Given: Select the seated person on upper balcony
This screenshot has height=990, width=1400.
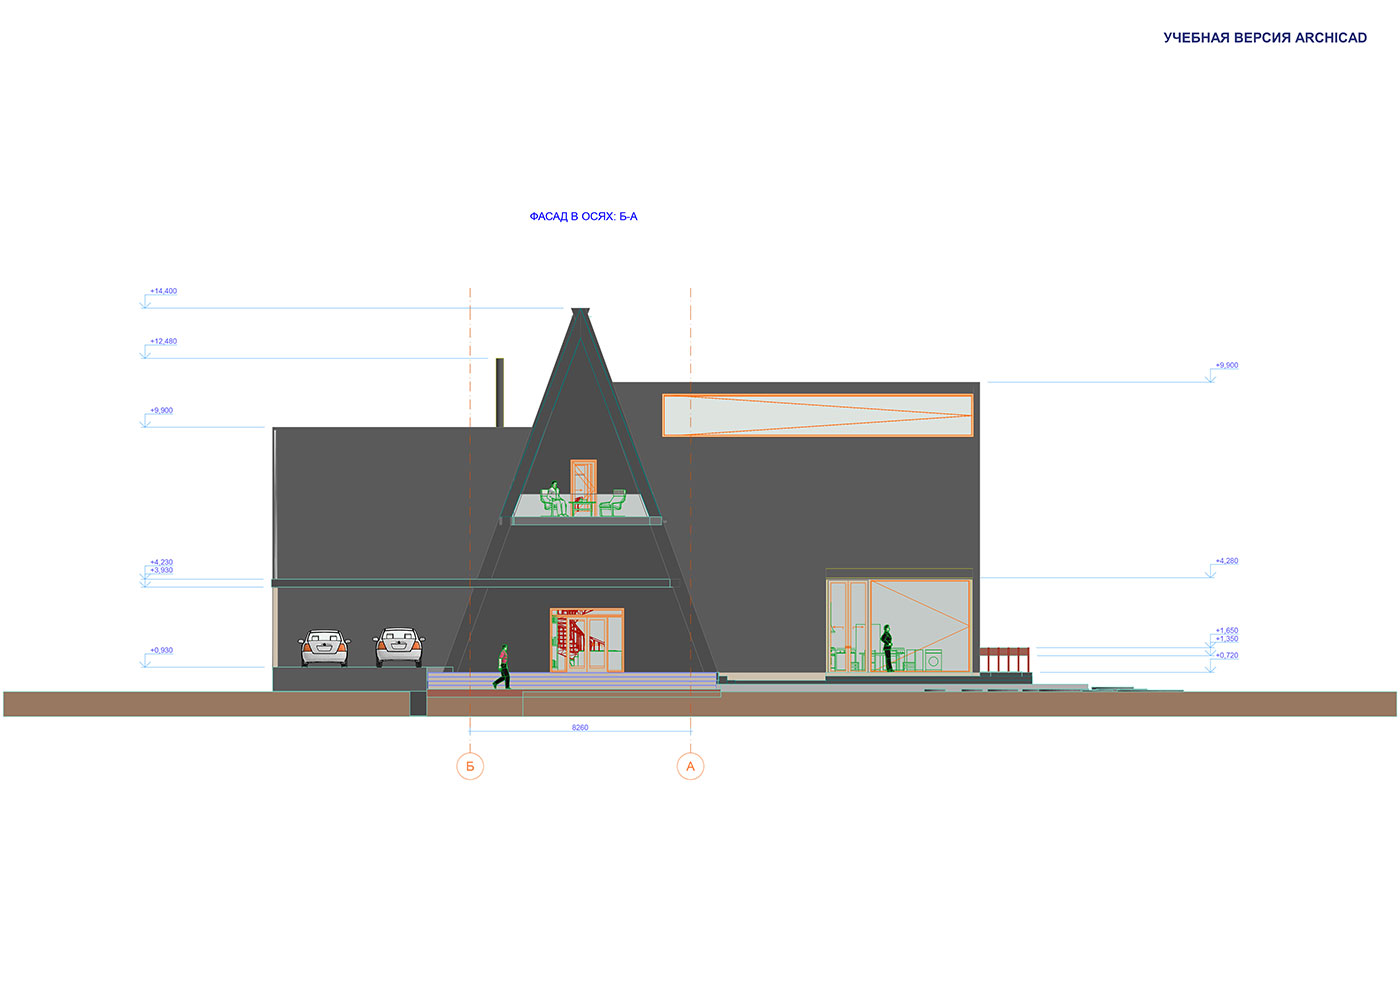Looking at the screenshot, I should (553, 498).
